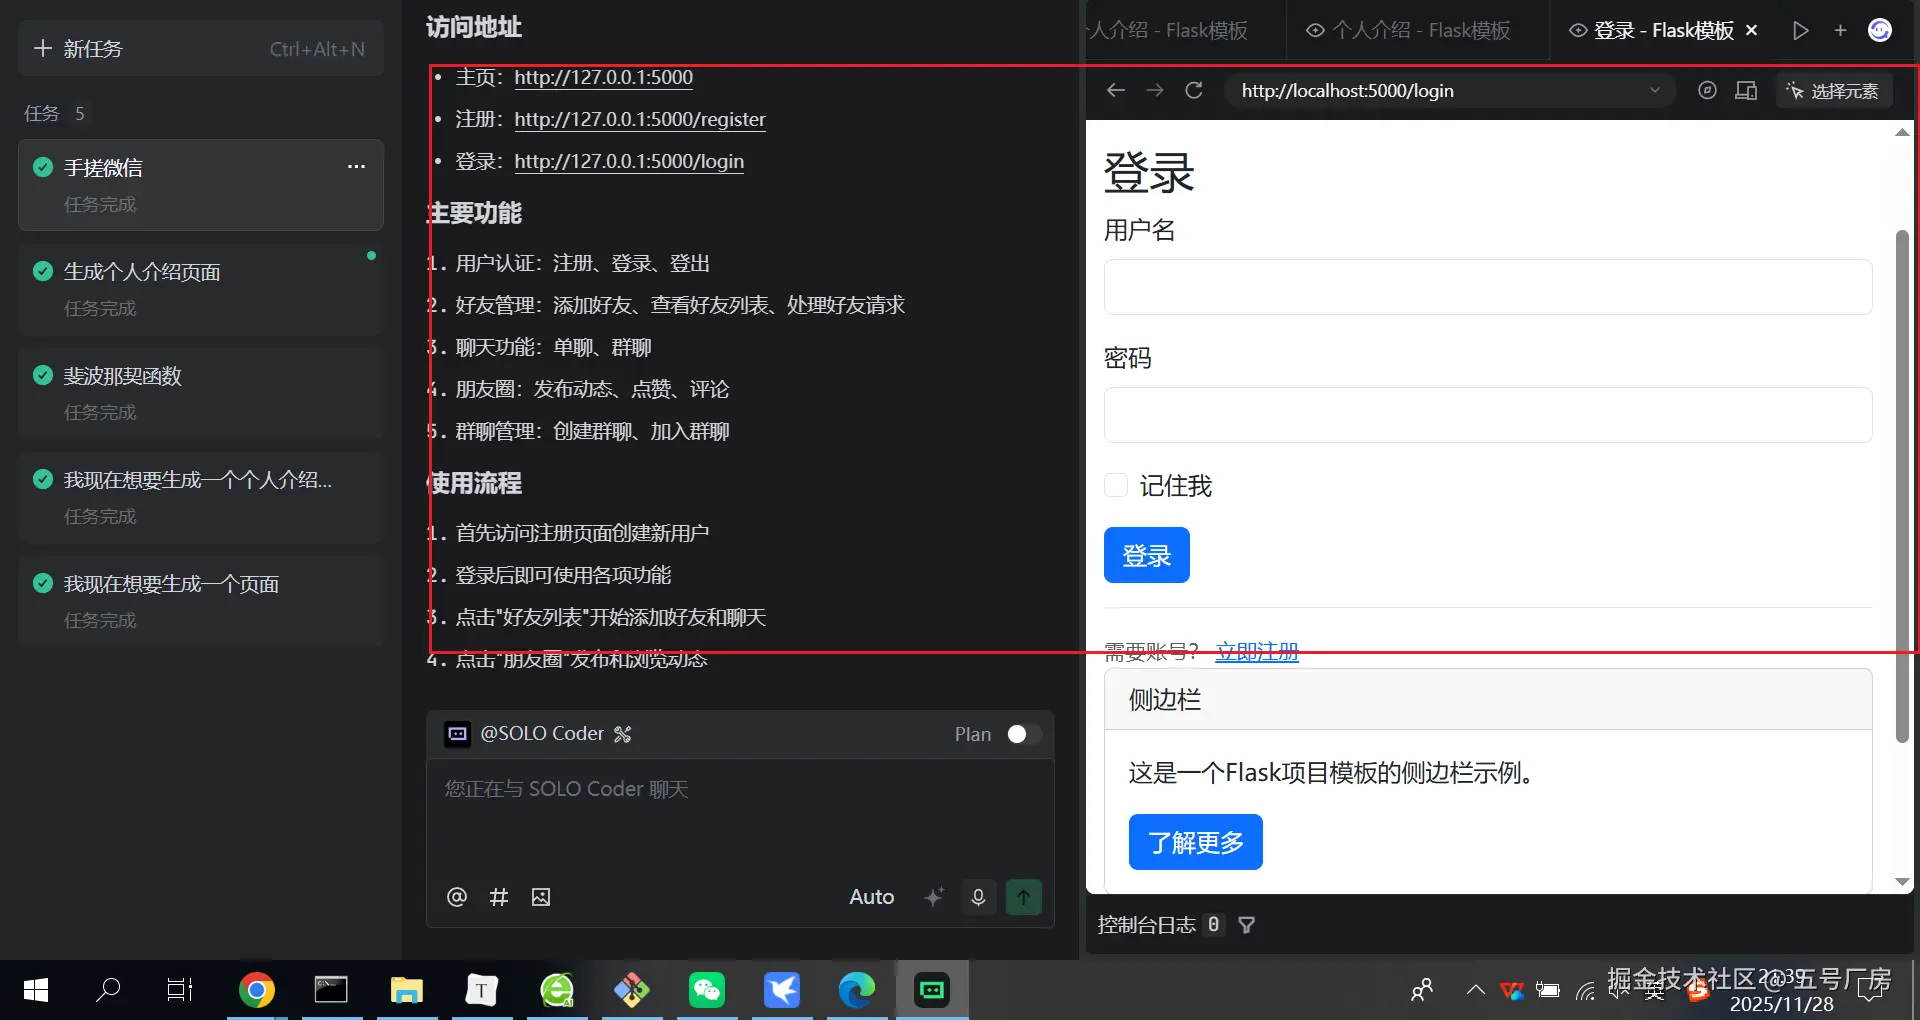Click the 用户名 input field
Screen dimensions: 1920x1020
tap(1488, 287)
